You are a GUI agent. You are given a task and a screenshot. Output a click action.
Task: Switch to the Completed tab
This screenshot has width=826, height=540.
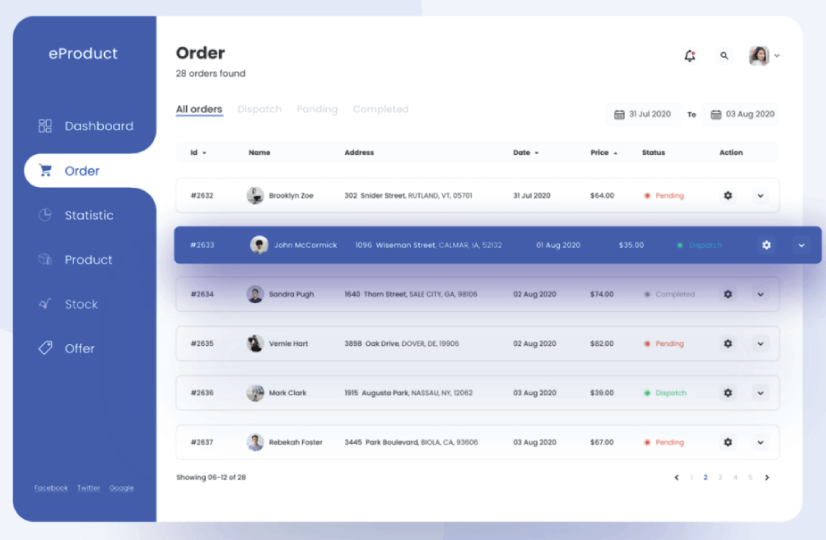click(380, 109)
